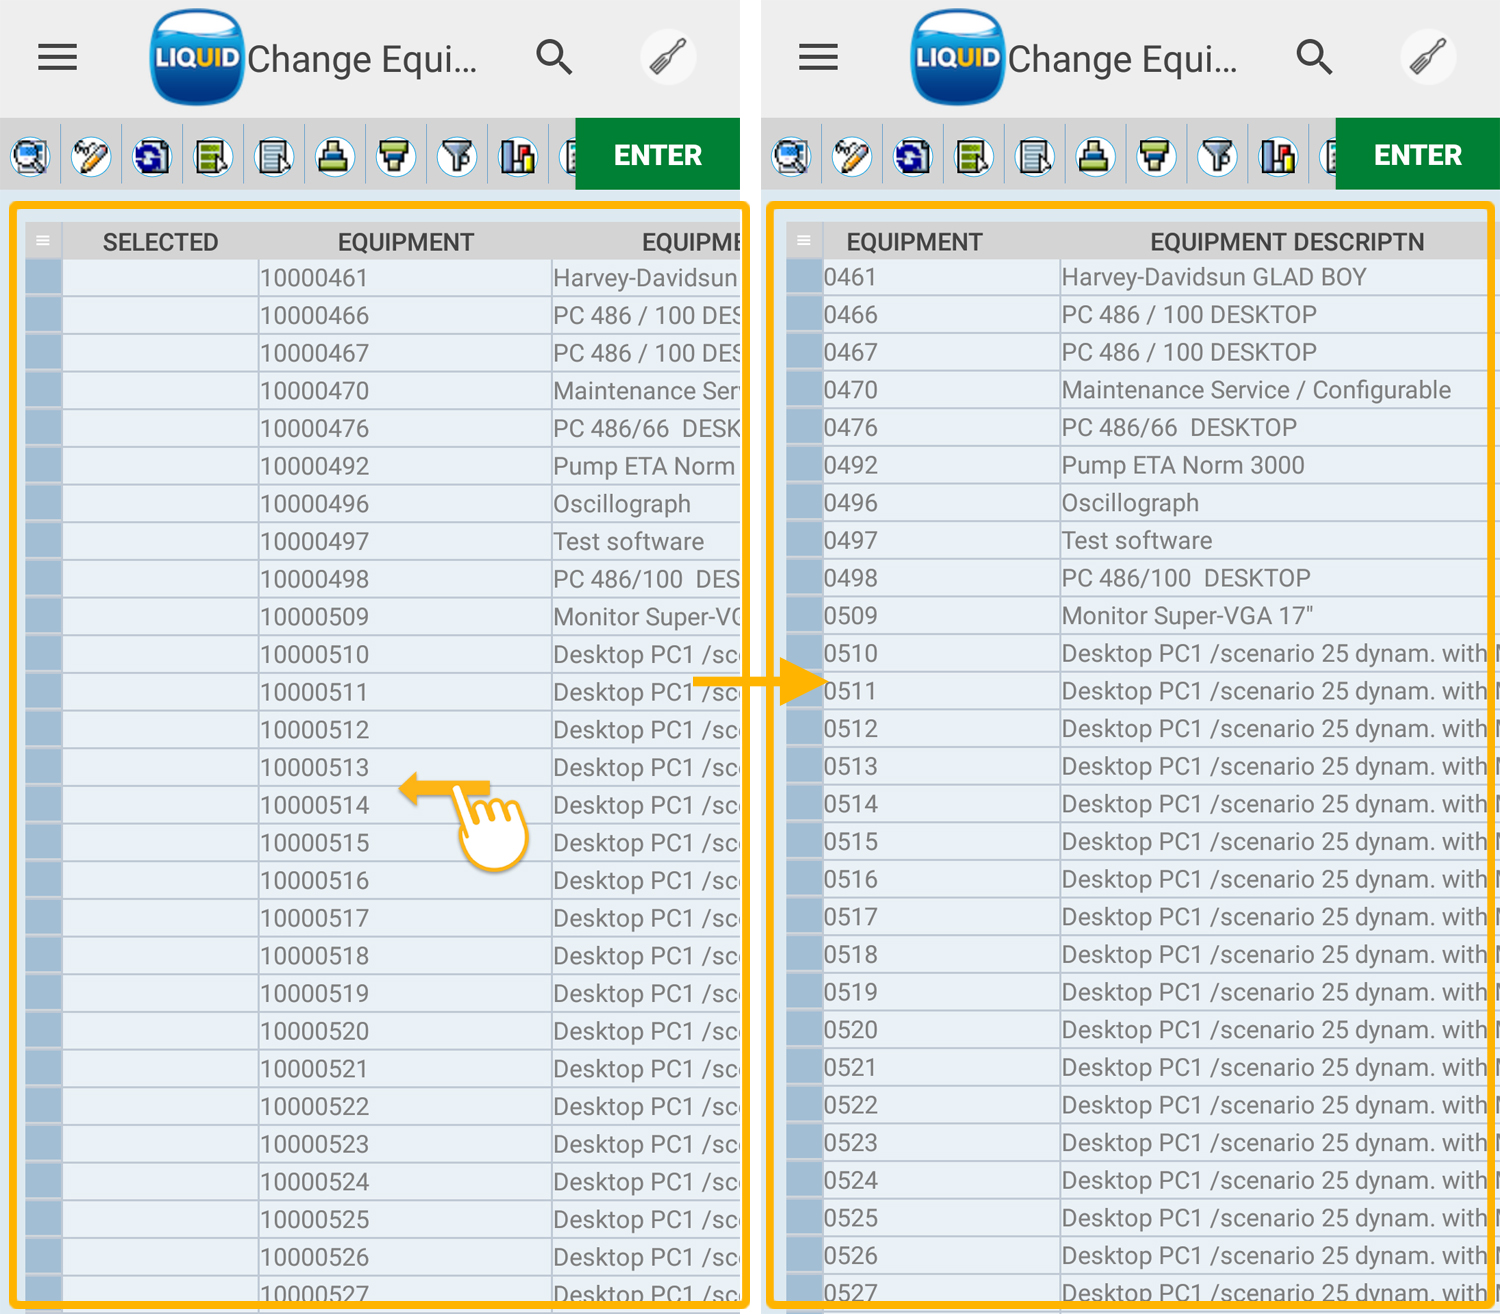The image size is (1500, 1314).
Task: Select row marker for equipment 10000461
Action: 43,278
